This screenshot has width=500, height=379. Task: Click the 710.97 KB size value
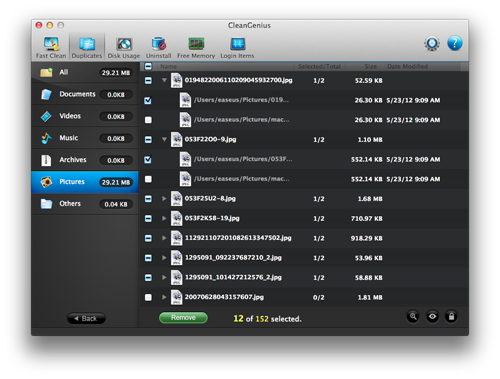(x=366, y=219)
